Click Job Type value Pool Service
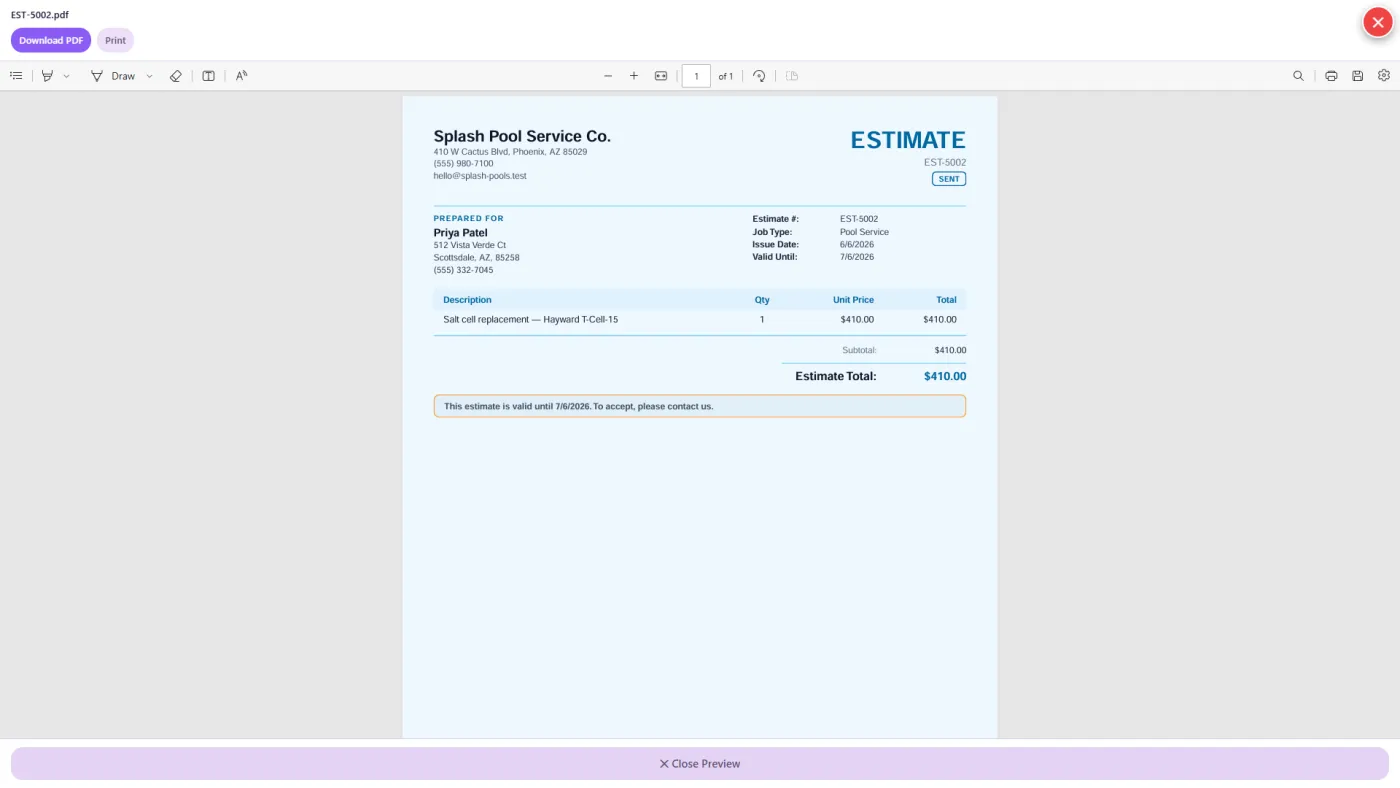 pyautogui.click(x=864, y=232)
